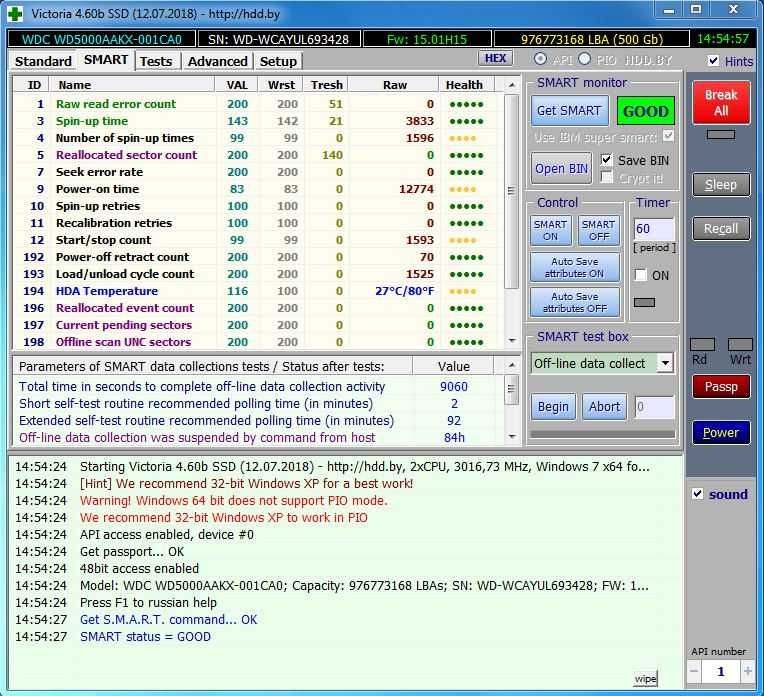Click the Get SMART button
764x696 pixels.
point(569,111)
